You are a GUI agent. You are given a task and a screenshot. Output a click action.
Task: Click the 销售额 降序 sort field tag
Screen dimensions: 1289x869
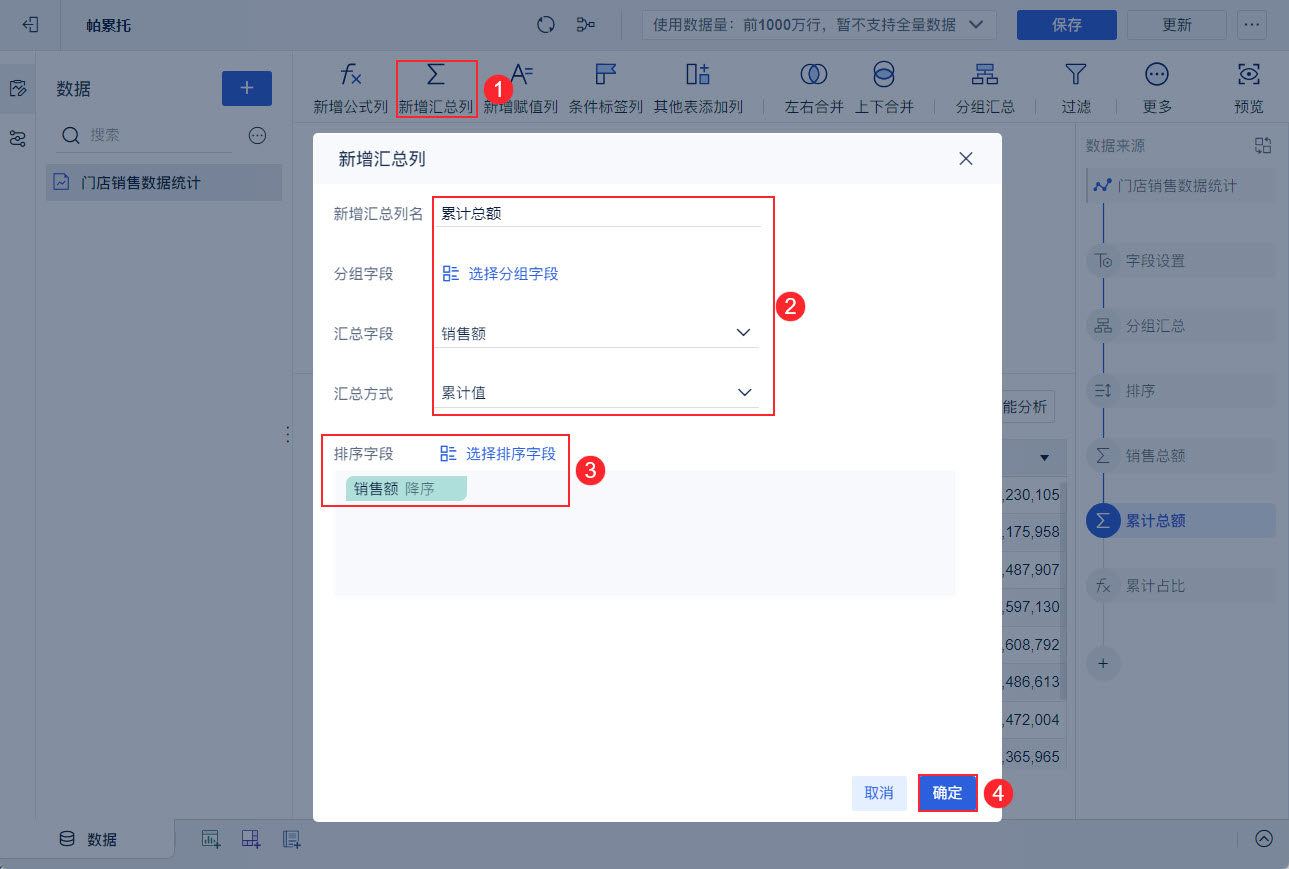406,489
